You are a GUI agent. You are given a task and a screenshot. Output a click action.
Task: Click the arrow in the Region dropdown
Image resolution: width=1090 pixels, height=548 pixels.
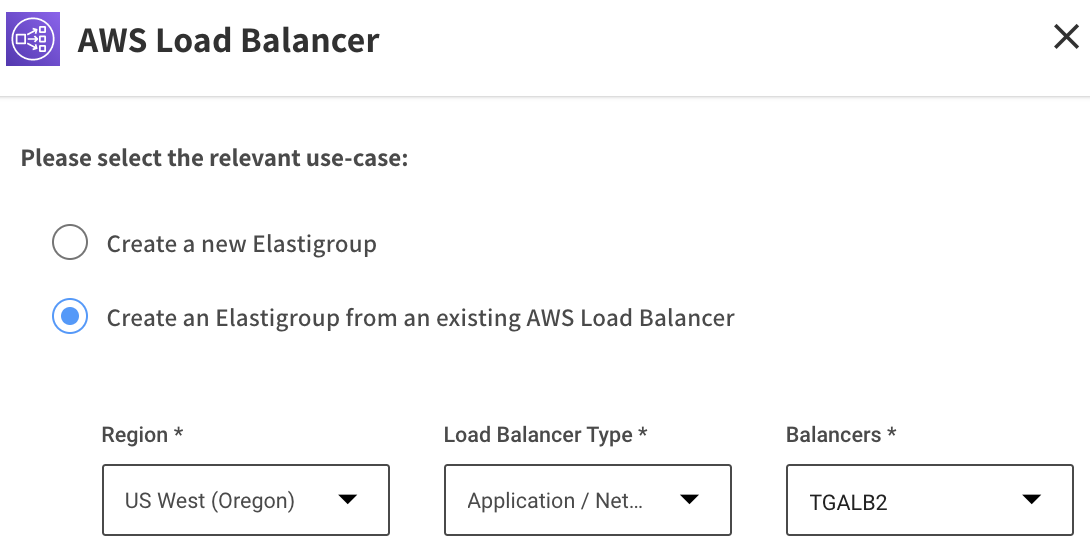click(x=347, y=499)
